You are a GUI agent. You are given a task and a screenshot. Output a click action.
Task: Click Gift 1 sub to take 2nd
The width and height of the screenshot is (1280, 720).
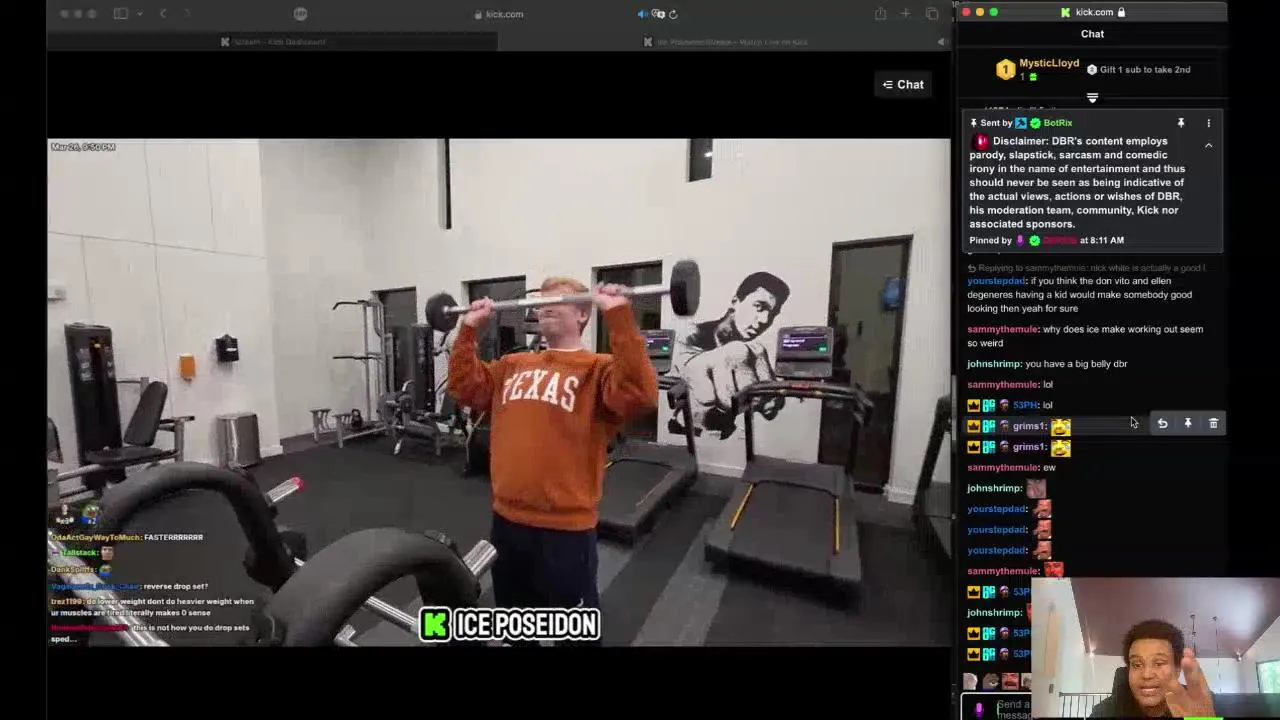[x=1138, y=70]
